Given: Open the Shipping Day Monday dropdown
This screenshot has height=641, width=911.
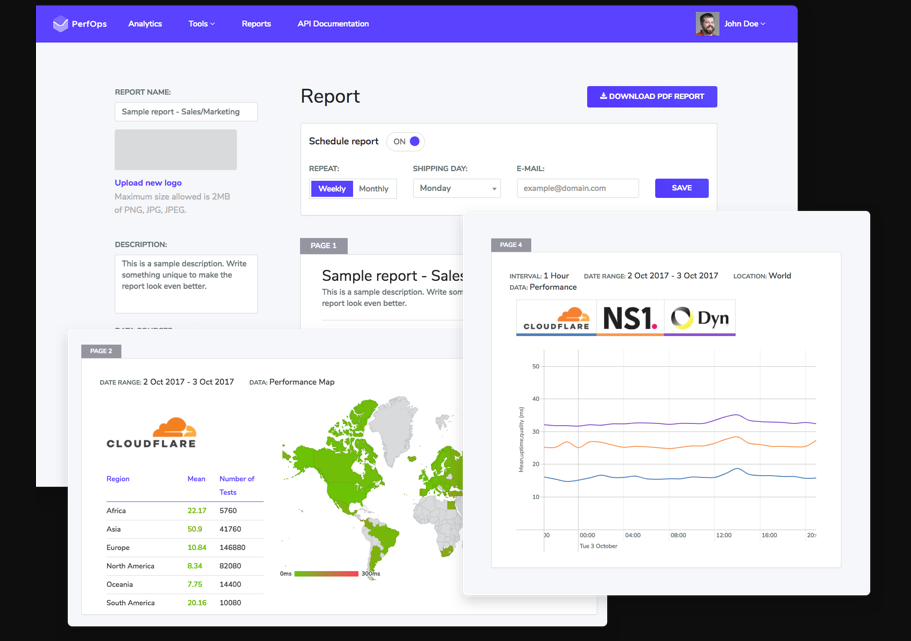Looking at the screenshot, I should pos(457,188).
